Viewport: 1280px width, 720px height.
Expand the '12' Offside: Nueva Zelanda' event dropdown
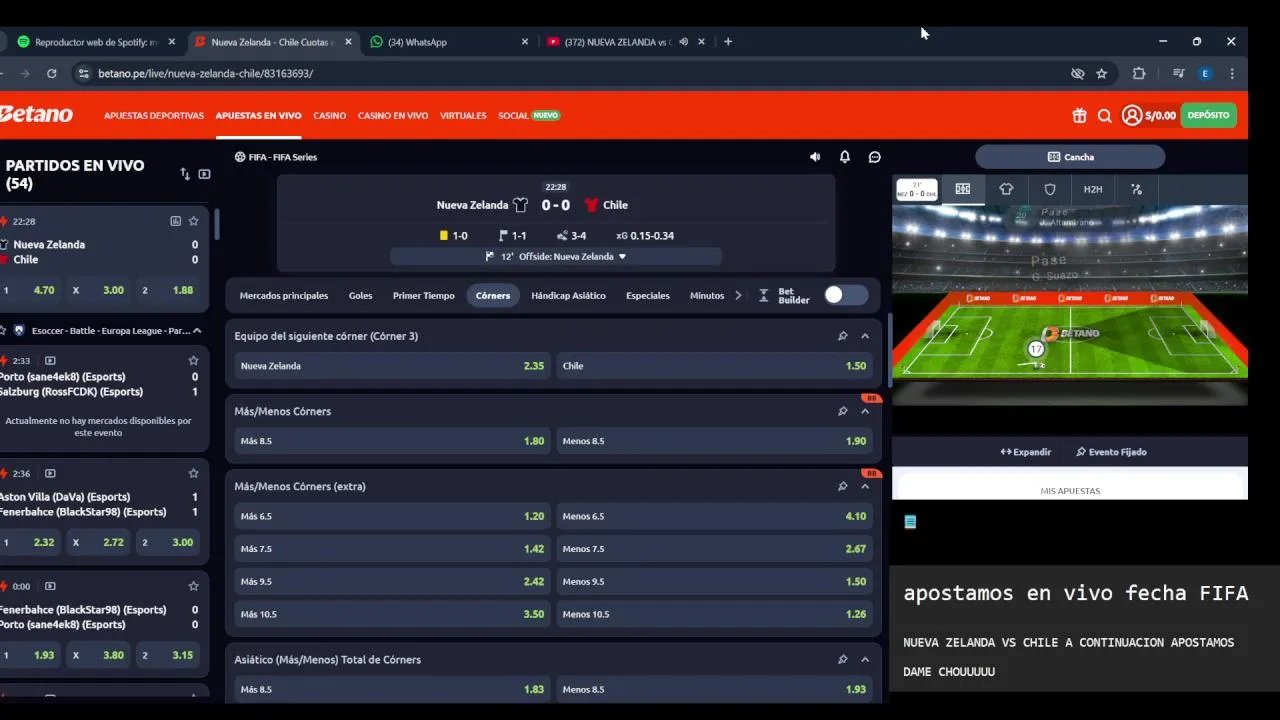[556, 256]
